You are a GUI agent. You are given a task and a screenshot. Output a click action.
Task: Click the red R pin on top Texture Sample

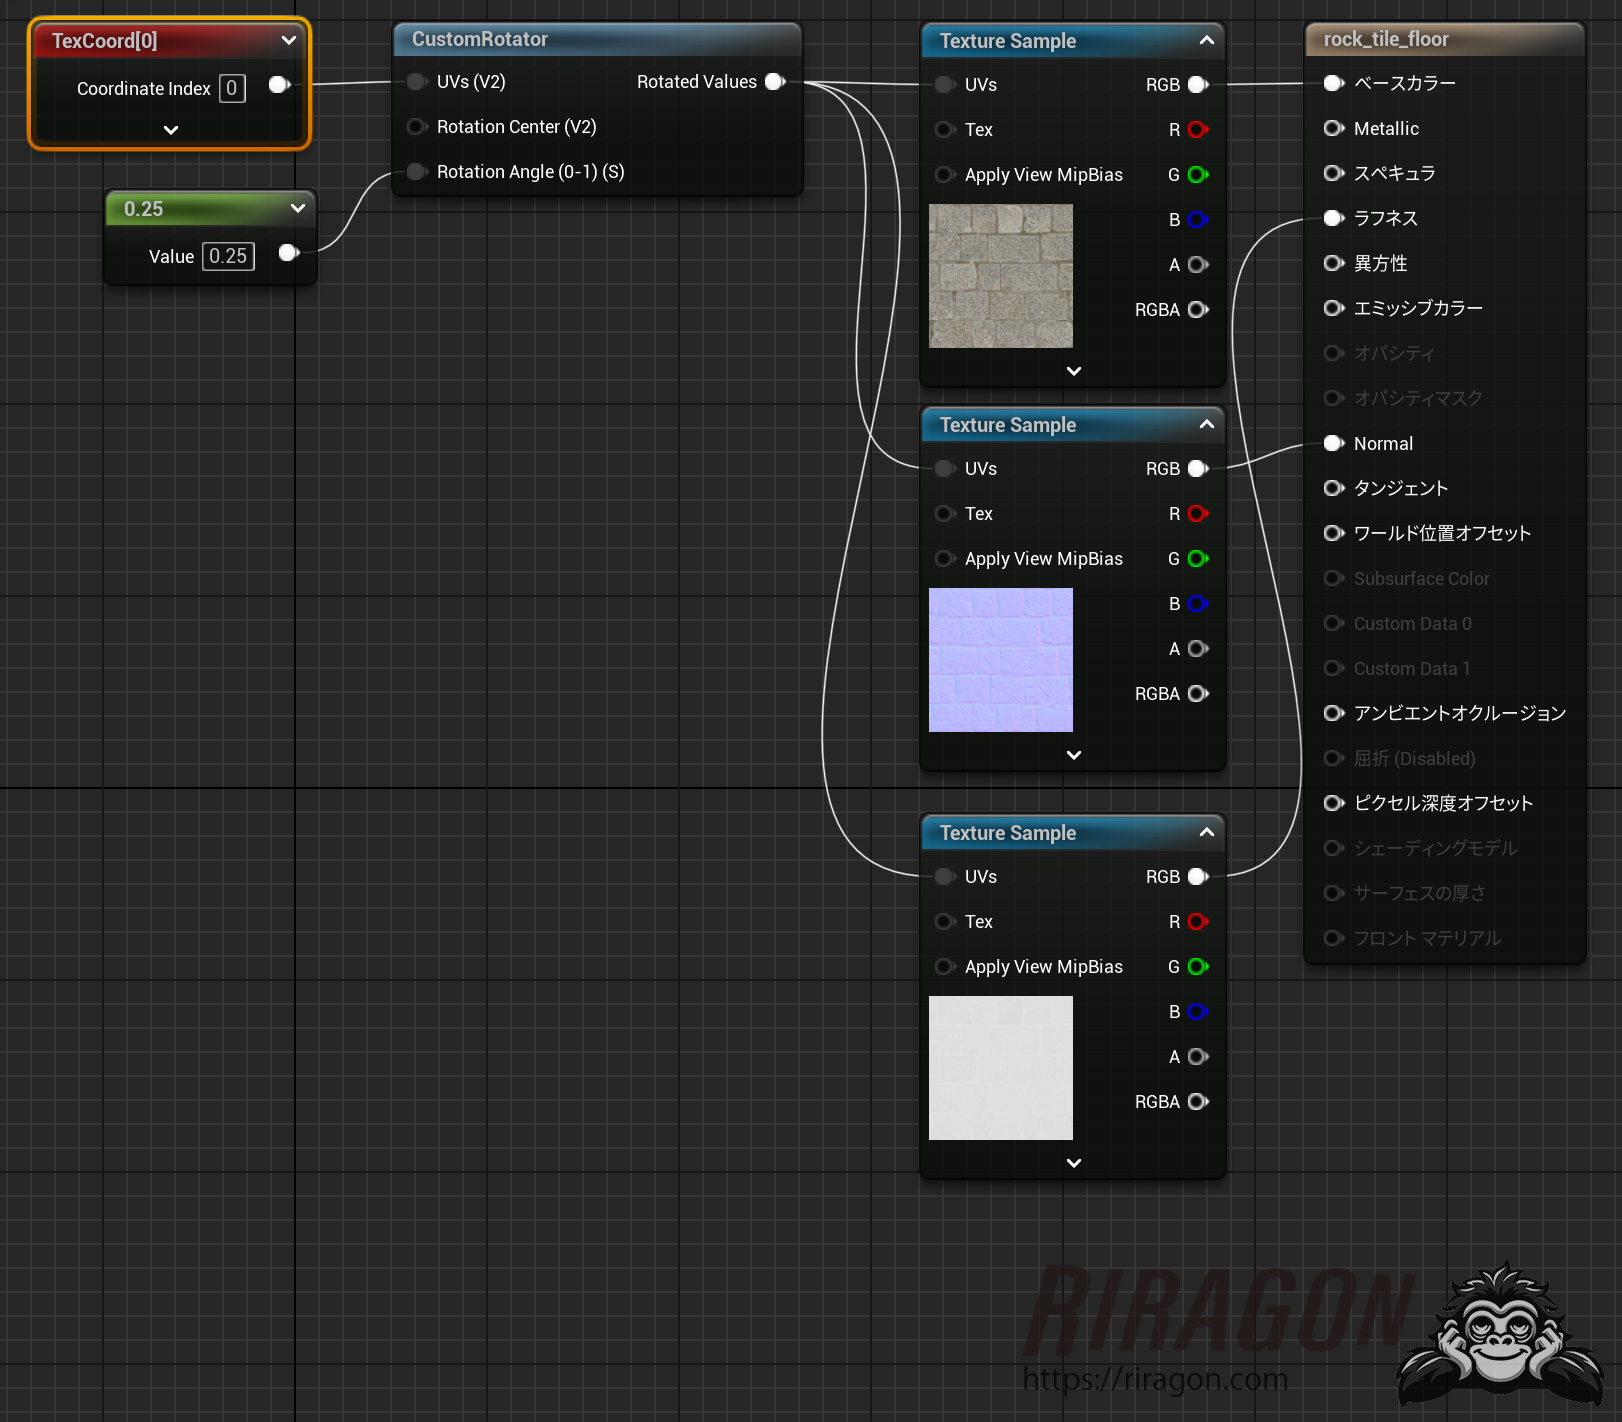click(x=1197, y=130)
